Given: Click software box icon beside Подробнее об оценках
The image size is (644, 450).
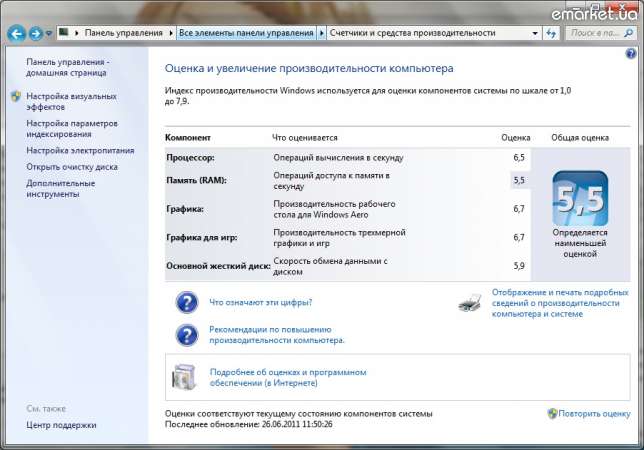Looking at the screenshot, I should pyautogui.click(x=184, y=377).
